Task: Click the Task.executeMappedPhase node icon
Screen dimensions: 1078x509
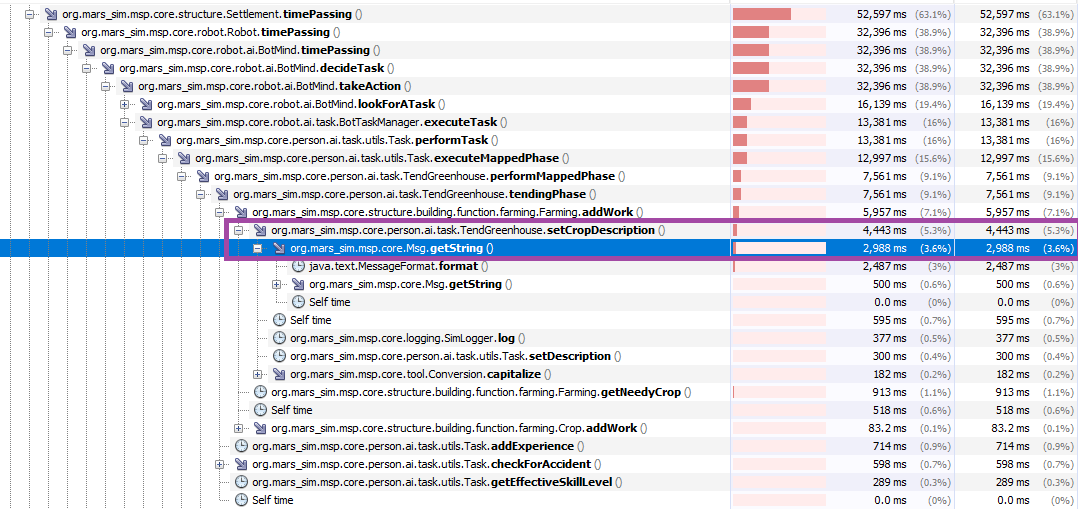Action: [x=184, y=158]
